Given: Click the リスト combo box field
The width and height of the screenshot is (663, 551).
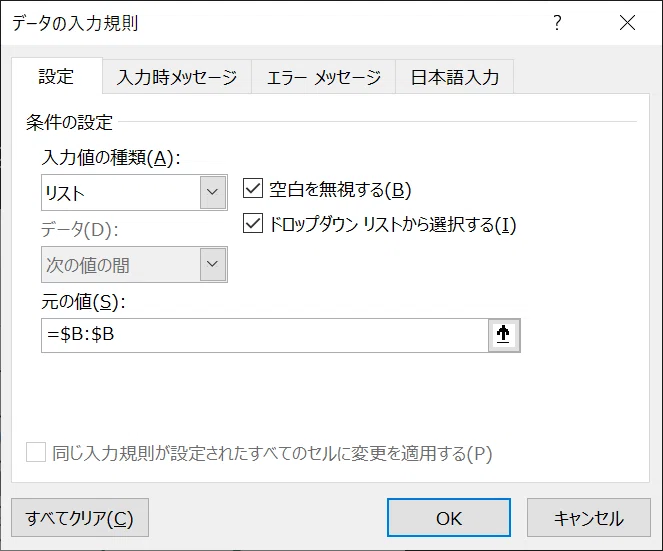Looking at the screenshot, I should coord(134,192).
